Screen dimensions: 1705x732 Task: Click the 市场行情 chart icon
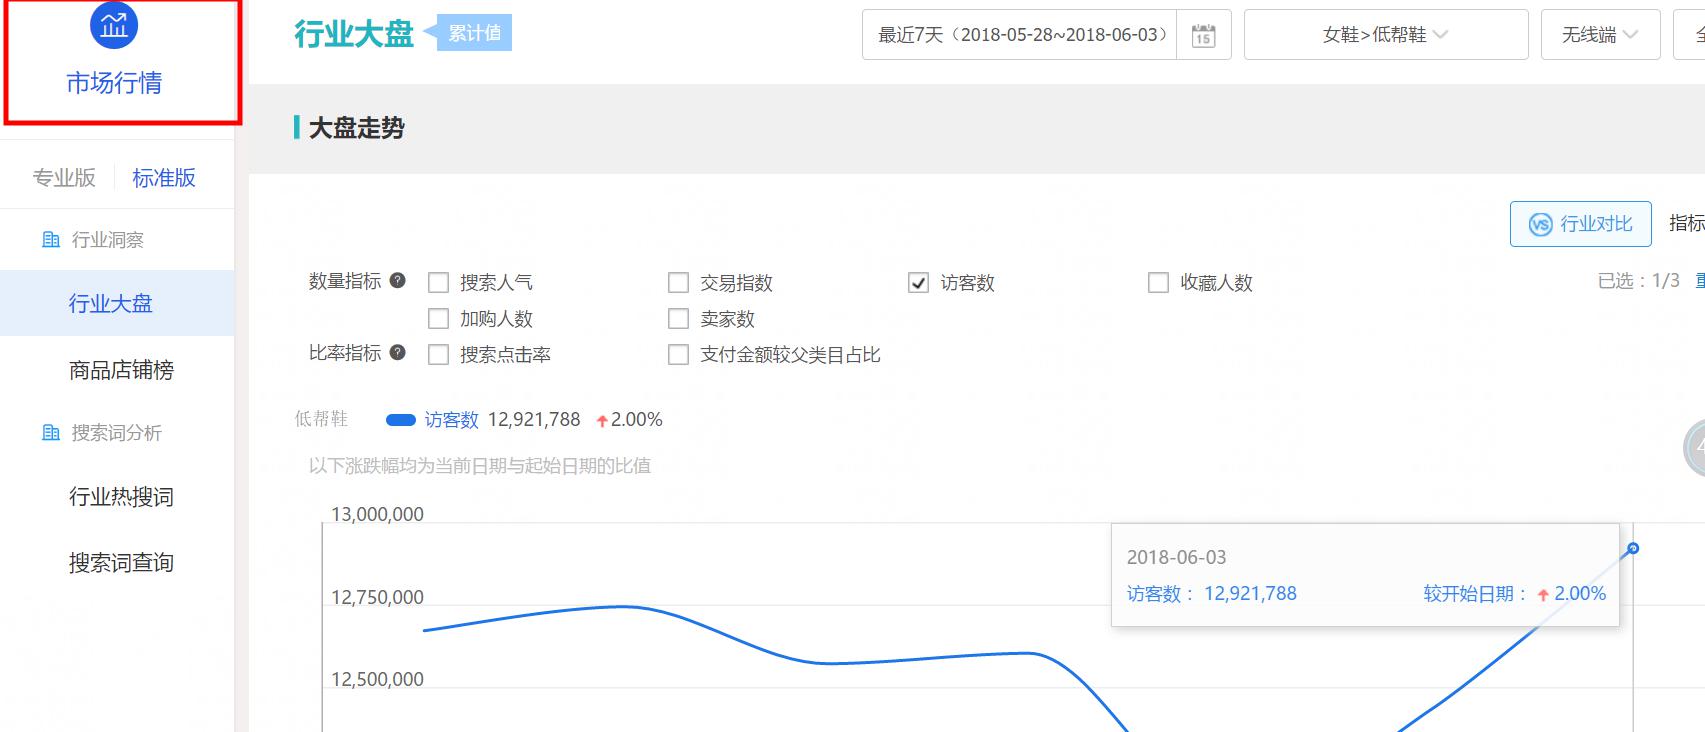tap(113, 26)
